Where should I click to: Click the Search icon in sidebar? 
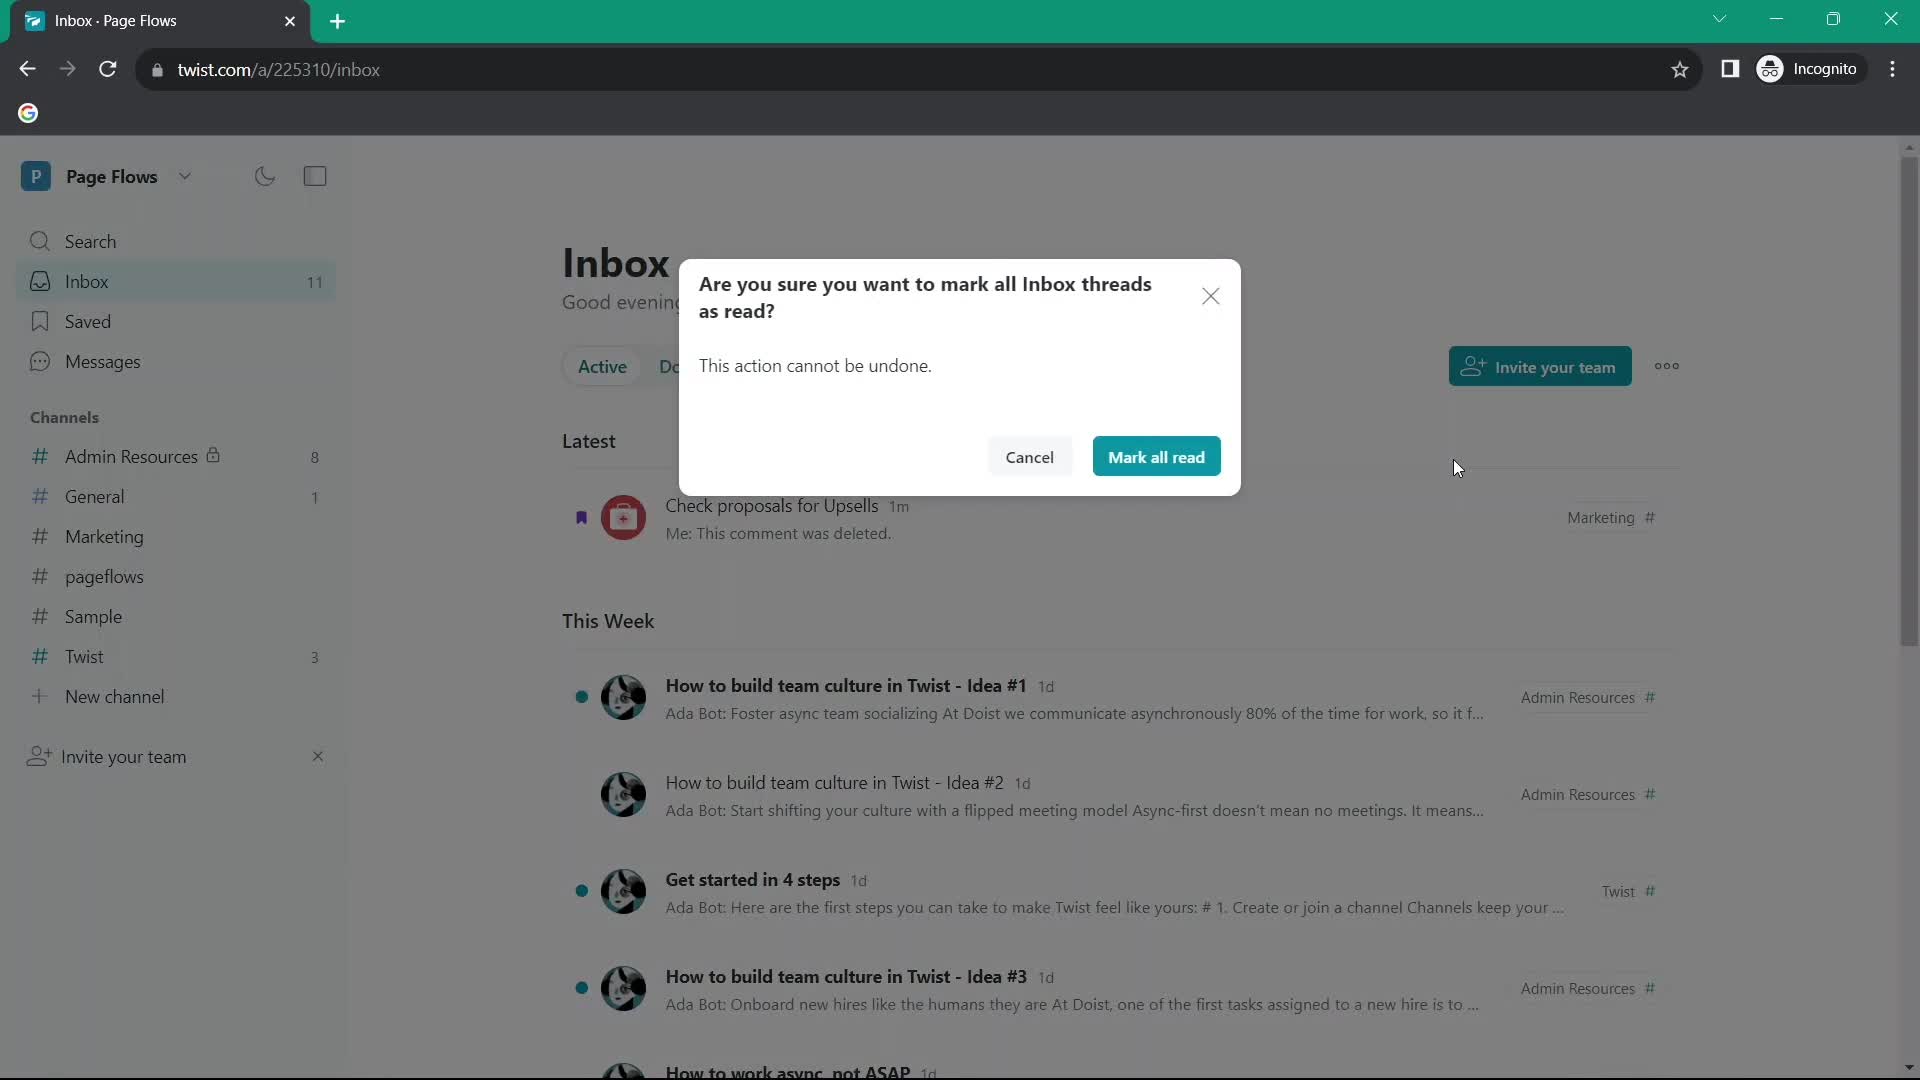pos(40,240)
